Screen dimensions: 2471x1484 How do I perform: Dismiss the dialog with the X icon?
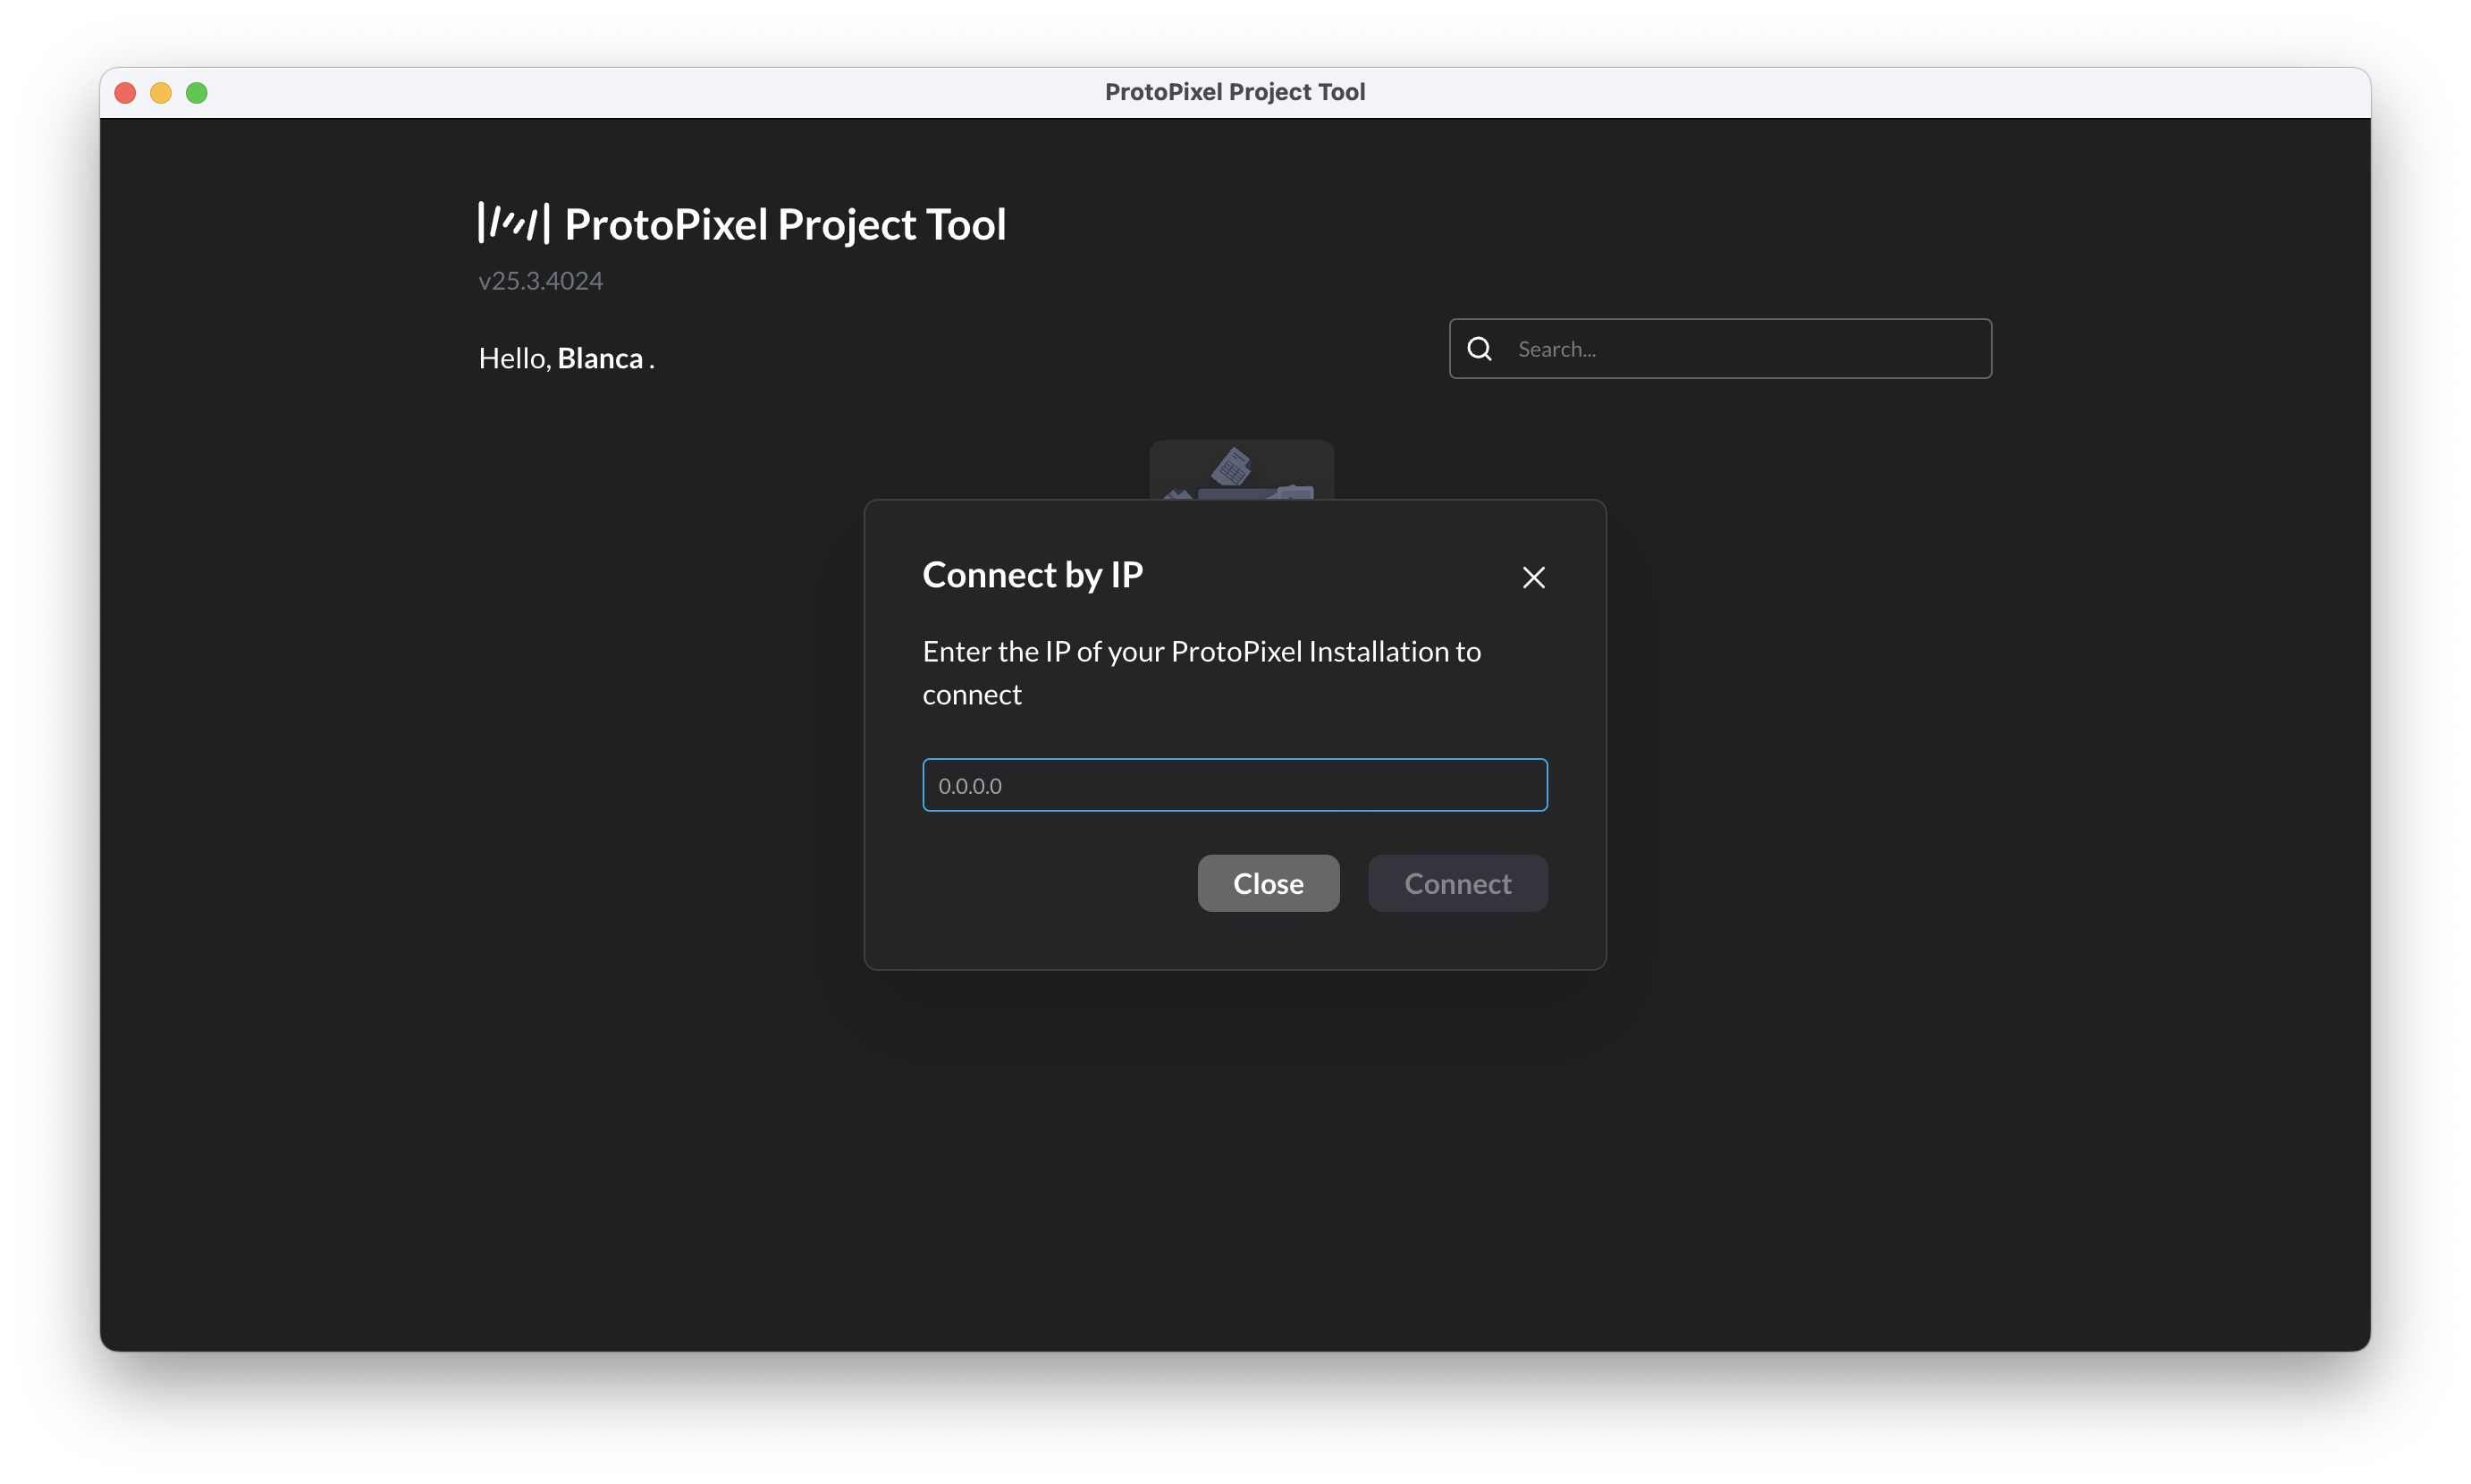[x=1533, y=577]
